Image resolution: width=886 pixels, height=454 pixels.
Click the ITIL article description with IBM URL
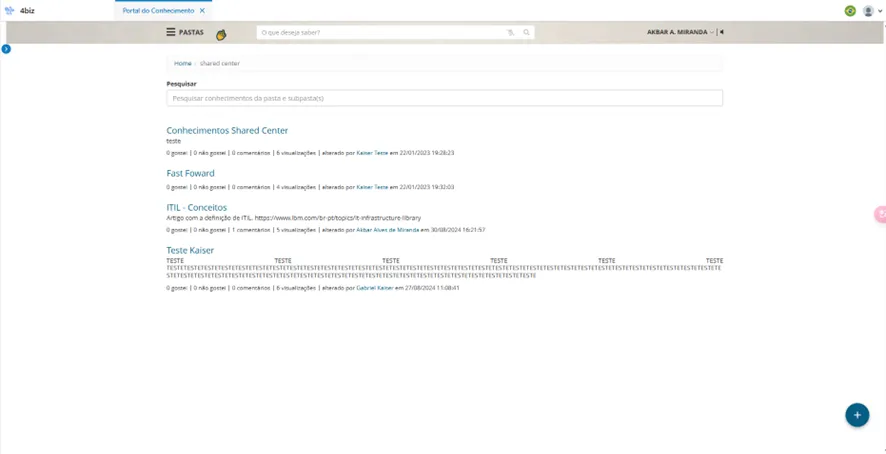tap(294, 218)
